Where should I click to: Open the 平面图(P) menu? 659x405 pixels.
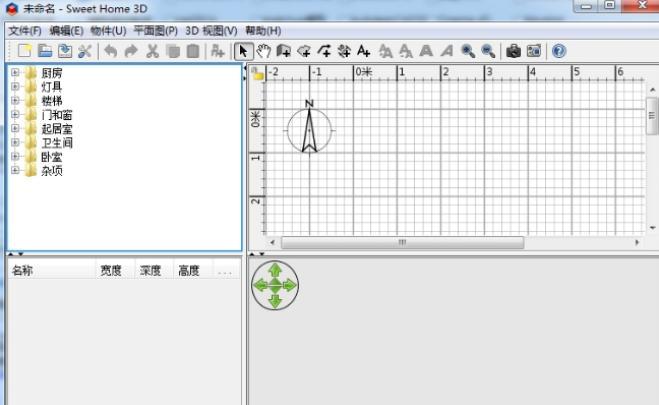point(156,31)
